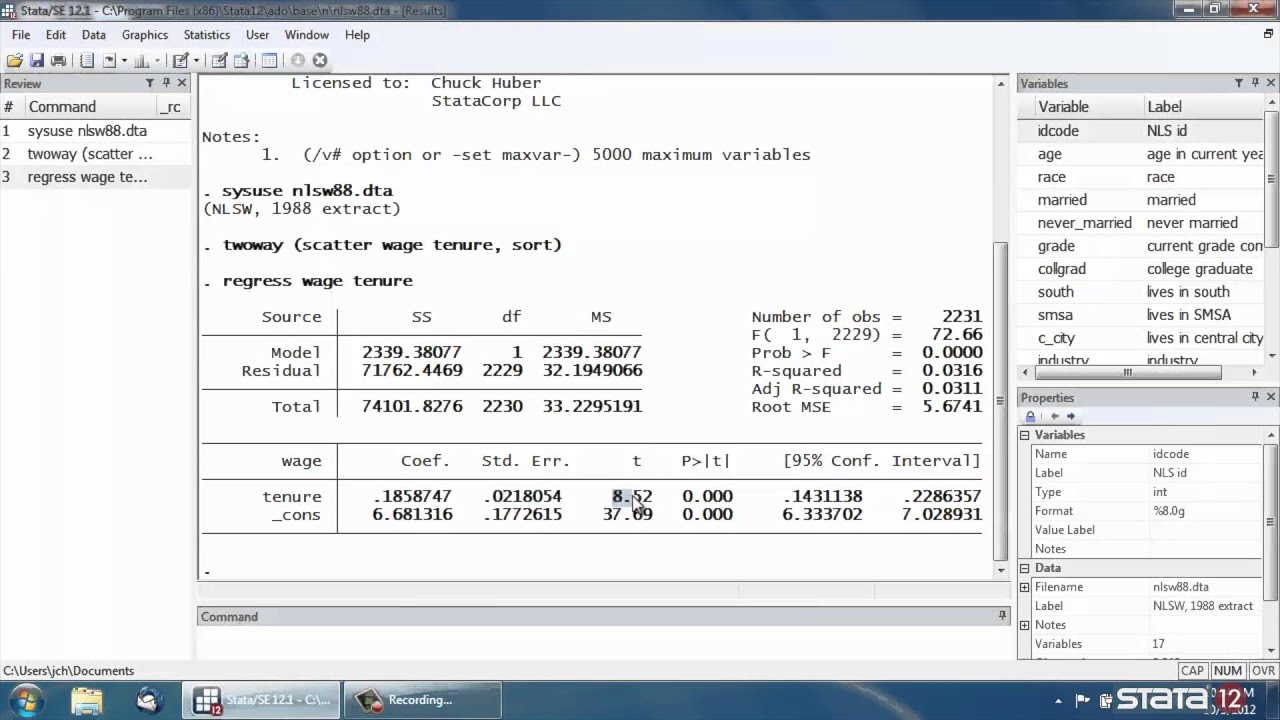The width and height of the screenshot is (1280, 720).
Task: Select 'regress wage te...' command in Review
Action: (x=95, y=177)
